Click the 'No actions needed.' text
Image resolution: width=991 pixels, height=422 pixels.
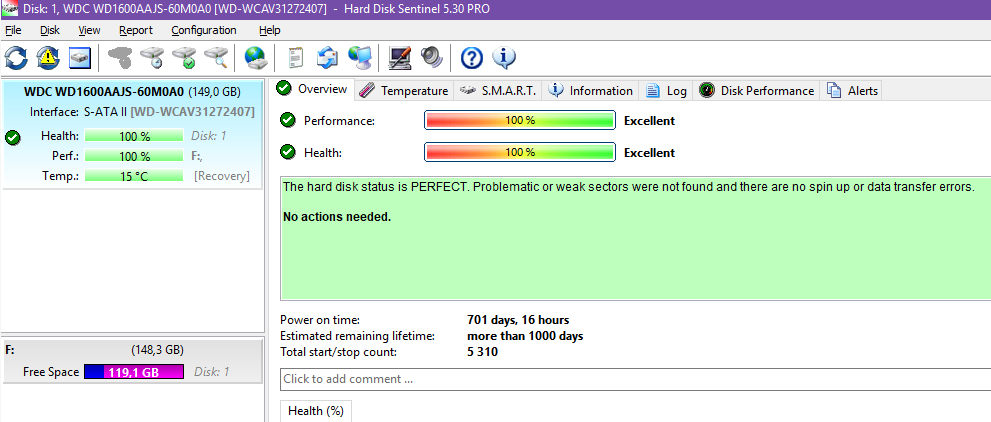pos(337,217)
